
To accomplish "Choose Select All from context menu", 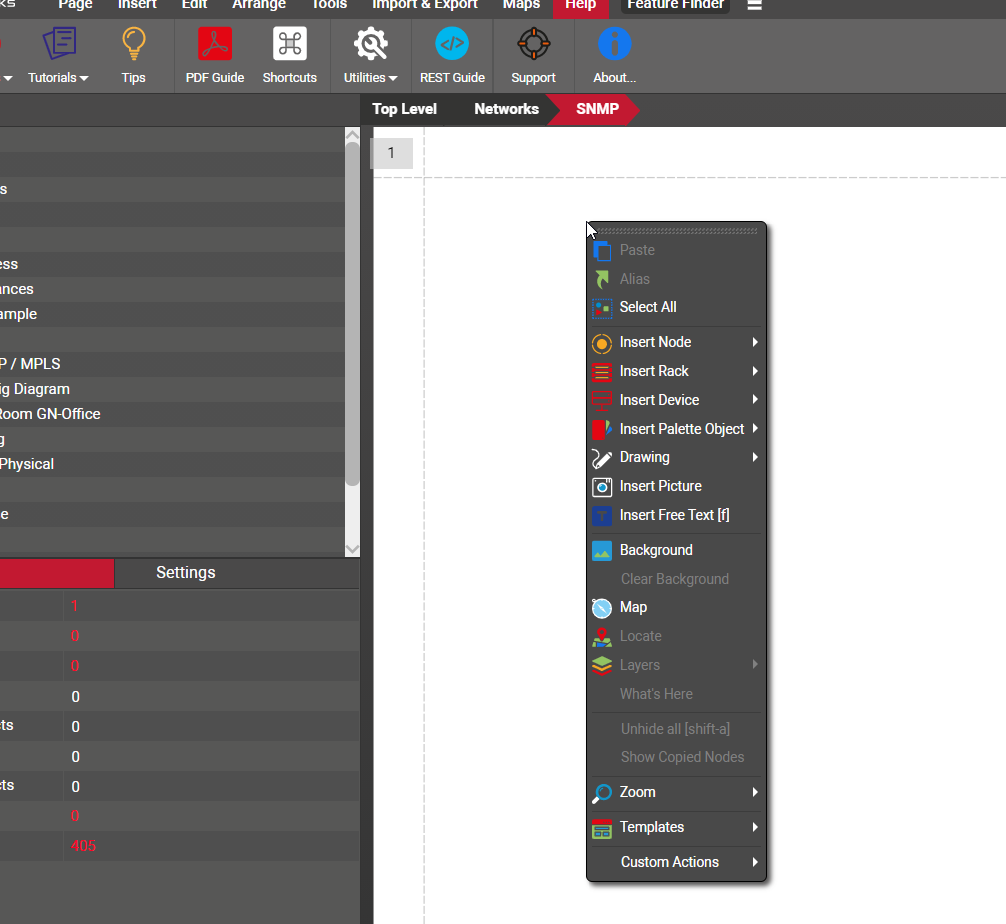I will pyautogui.click(x=647, y=308).
